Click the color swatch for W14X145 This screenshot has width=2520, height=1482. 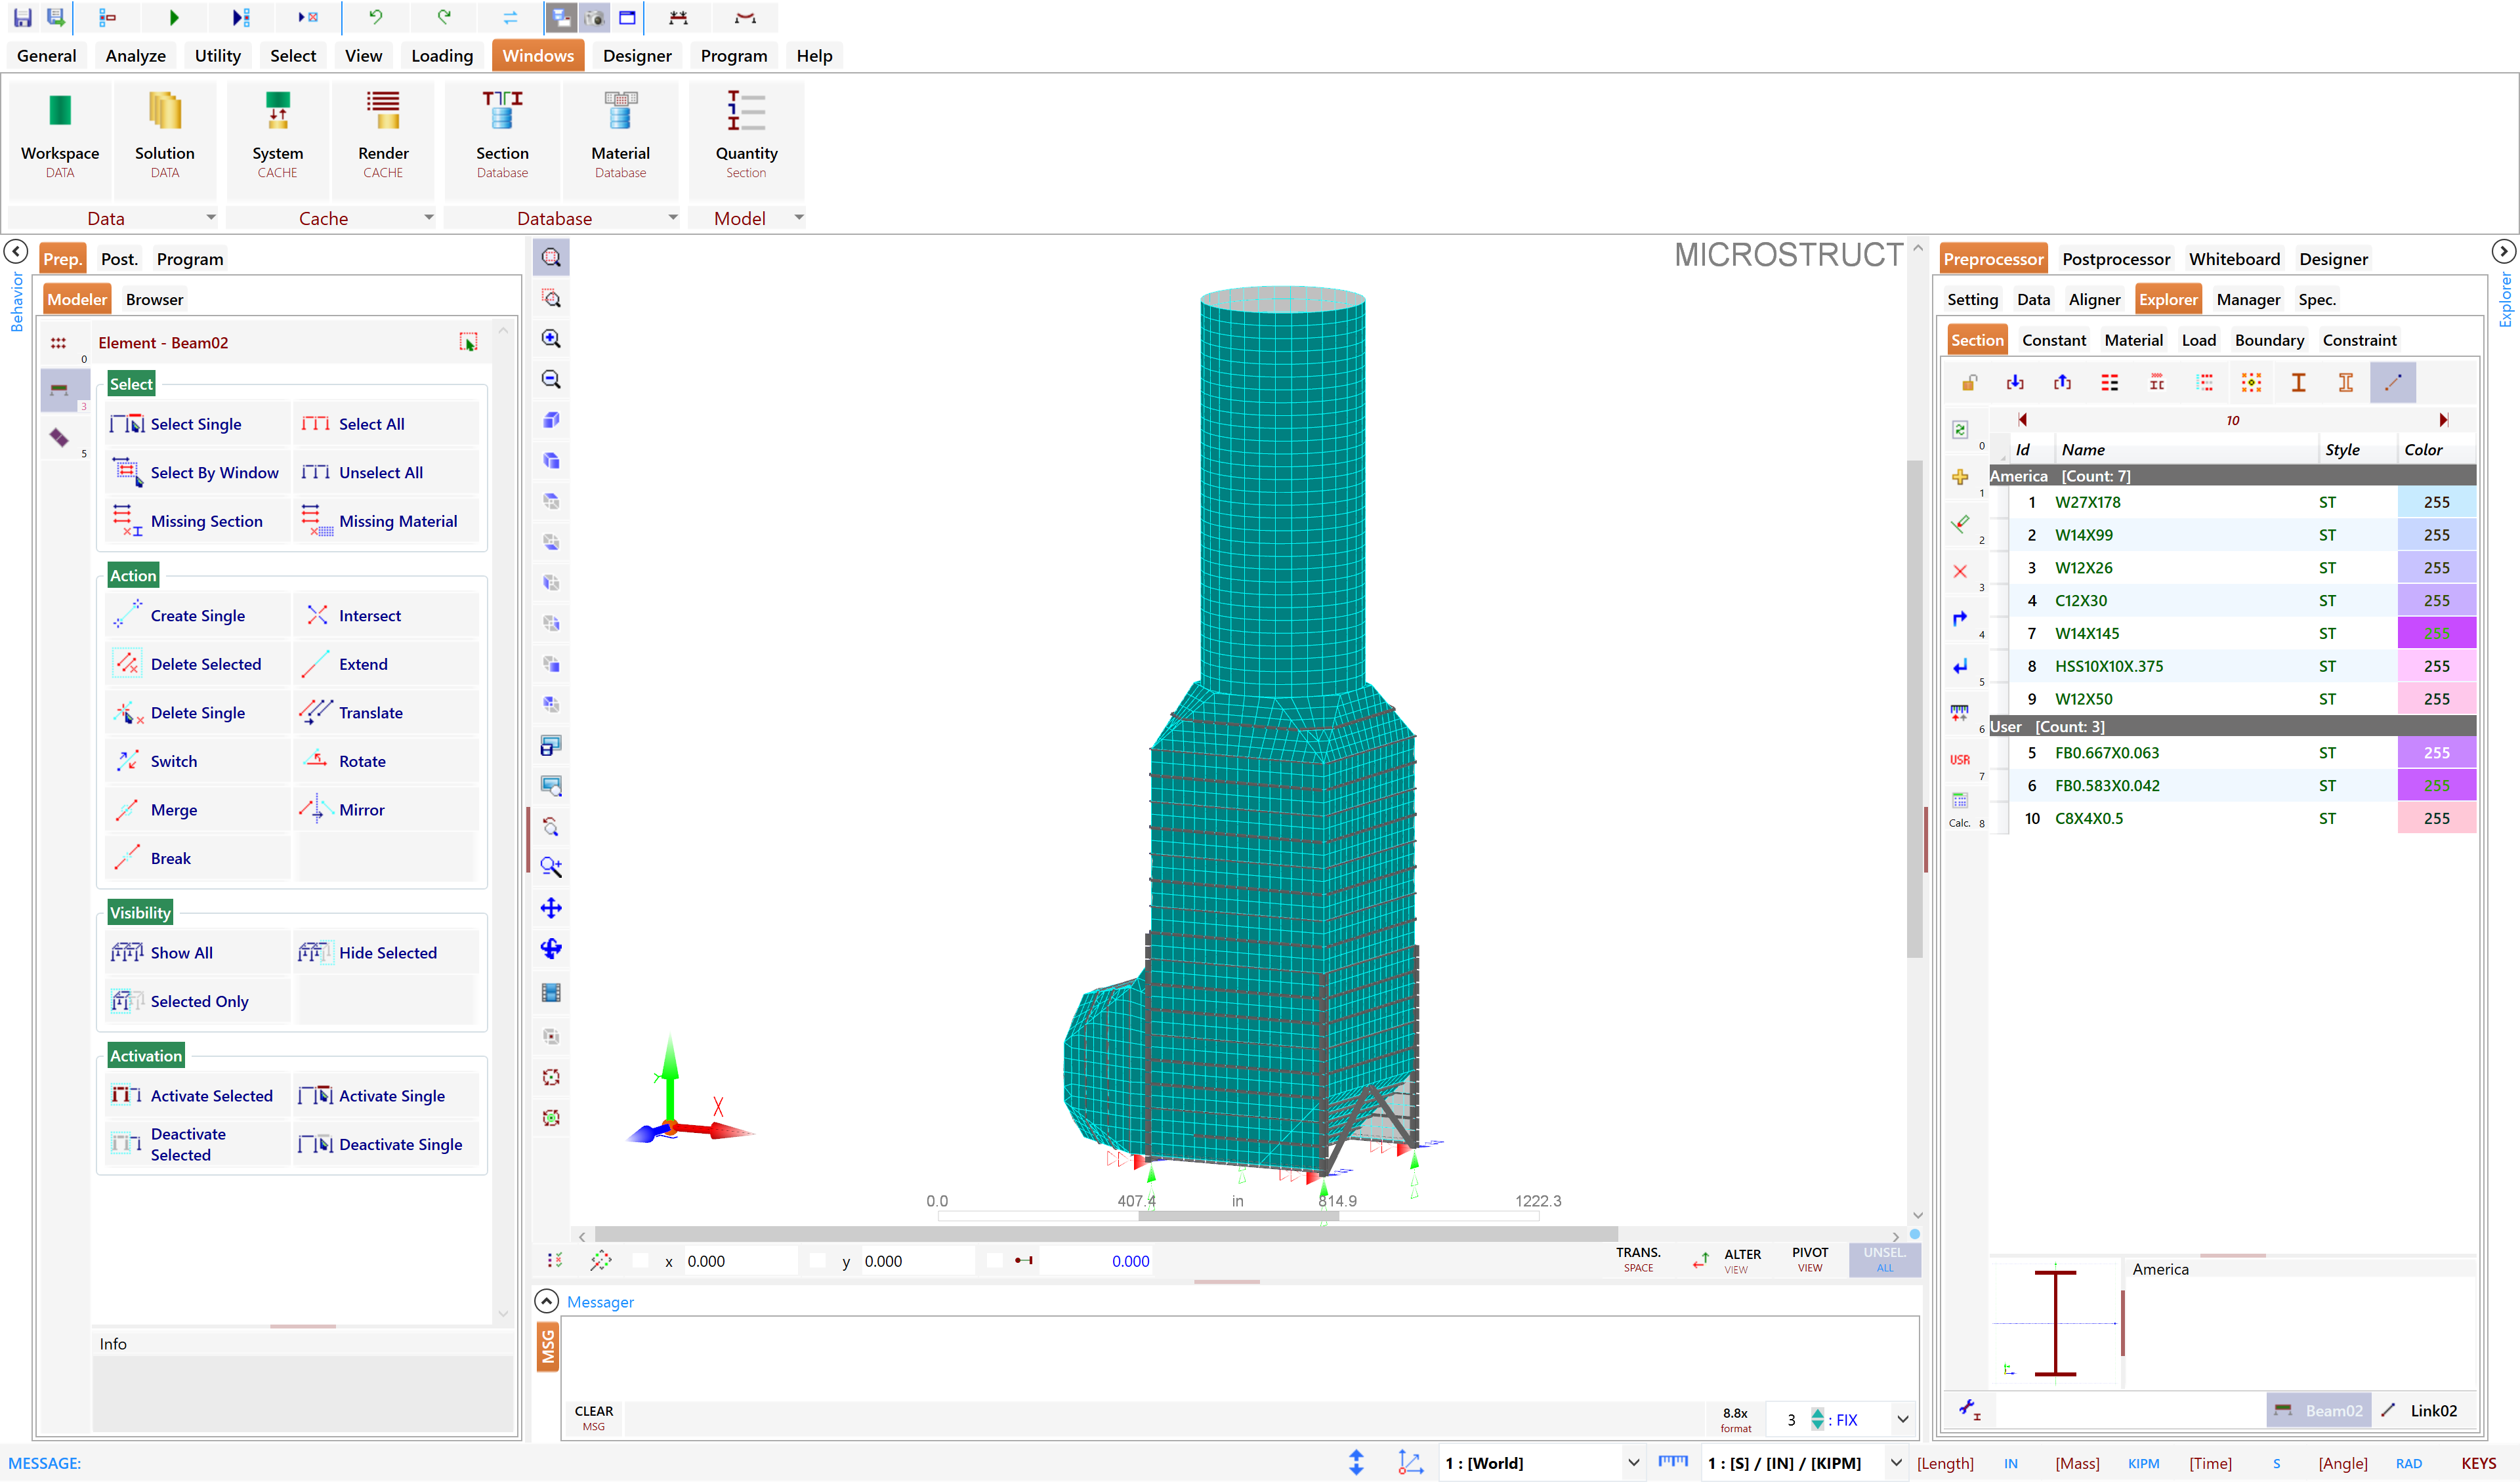(x=2436, y=633)
